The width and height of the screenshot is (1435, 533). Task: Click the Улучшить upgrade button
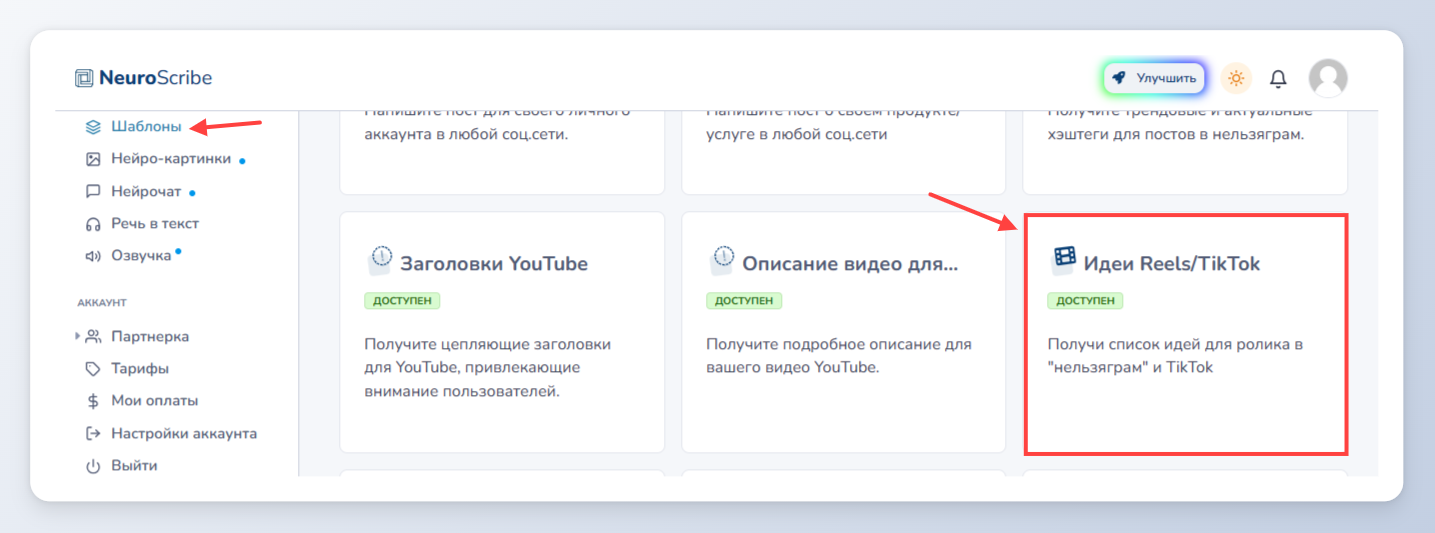click(x=1155, y=78)
